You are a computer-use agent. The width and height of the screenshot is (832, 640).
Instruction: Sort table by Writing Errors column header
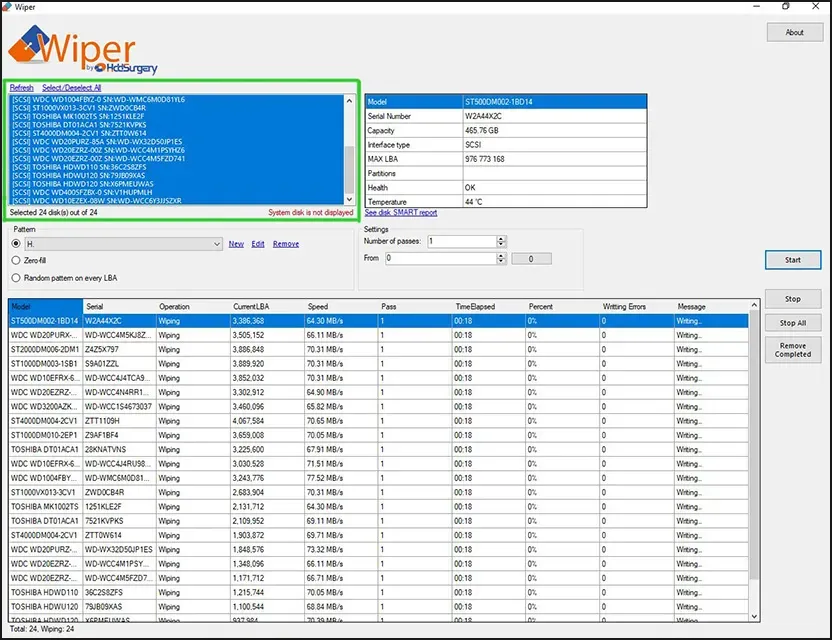point(637,307)
